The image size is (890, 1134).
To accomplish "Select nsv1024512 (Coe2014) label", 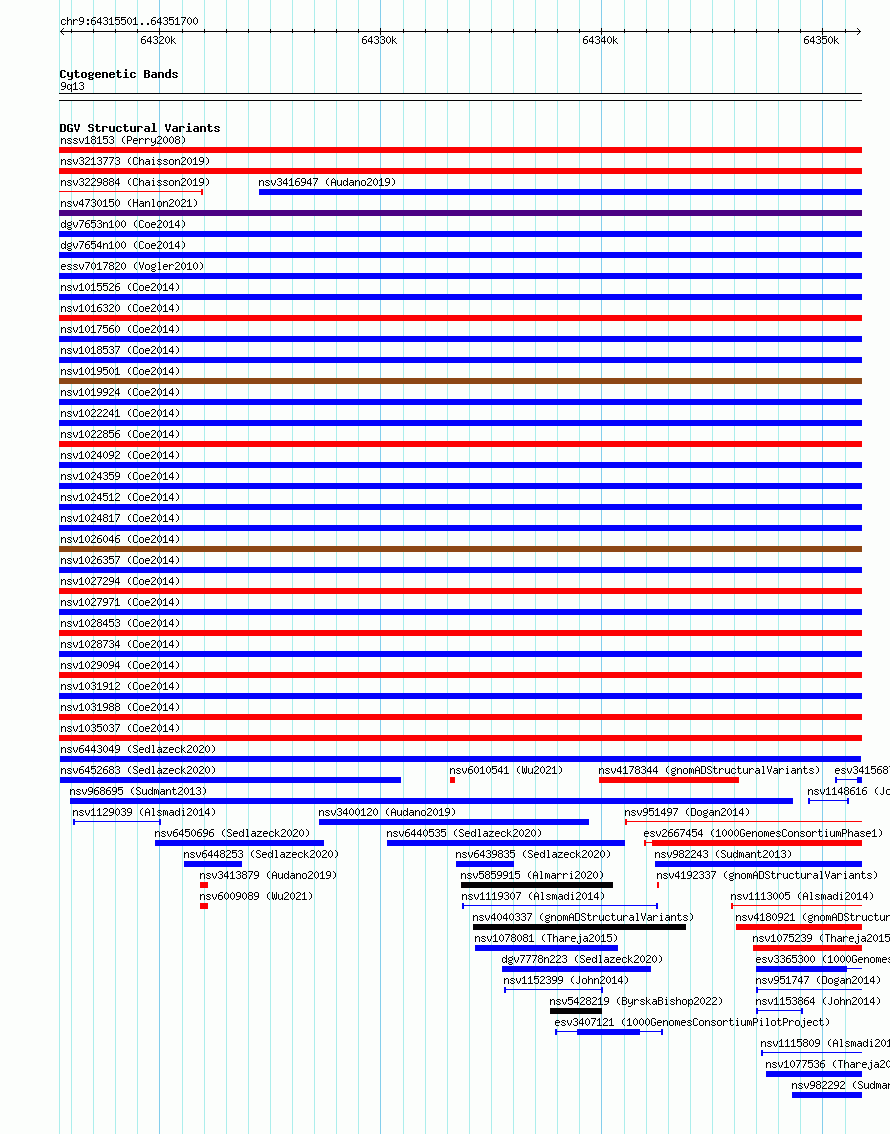I will tap(120, 497).
